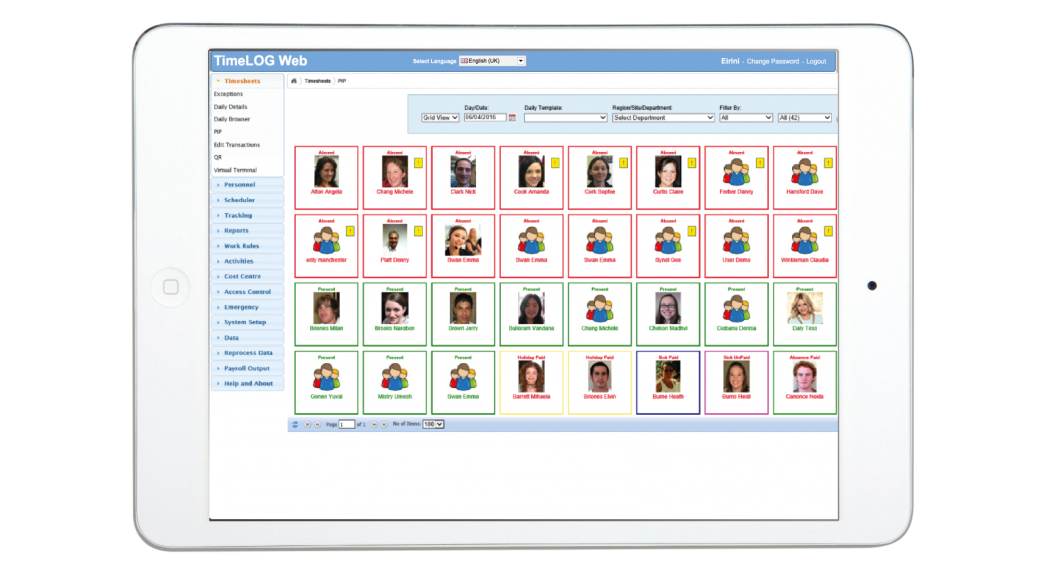Expand the Daily Template dropdown
This screenshot has width=1038, height=576.
[x=565, y=118]
